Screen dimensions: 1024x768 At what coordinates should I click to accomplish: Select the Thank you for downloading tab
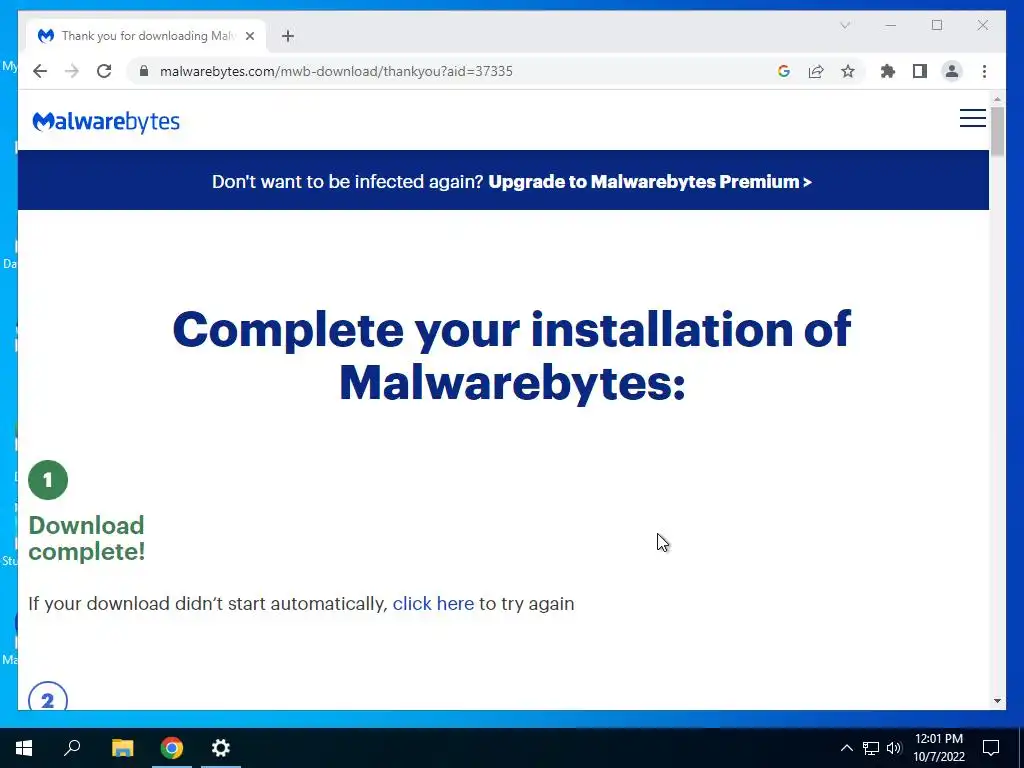(x=146, y=36)
